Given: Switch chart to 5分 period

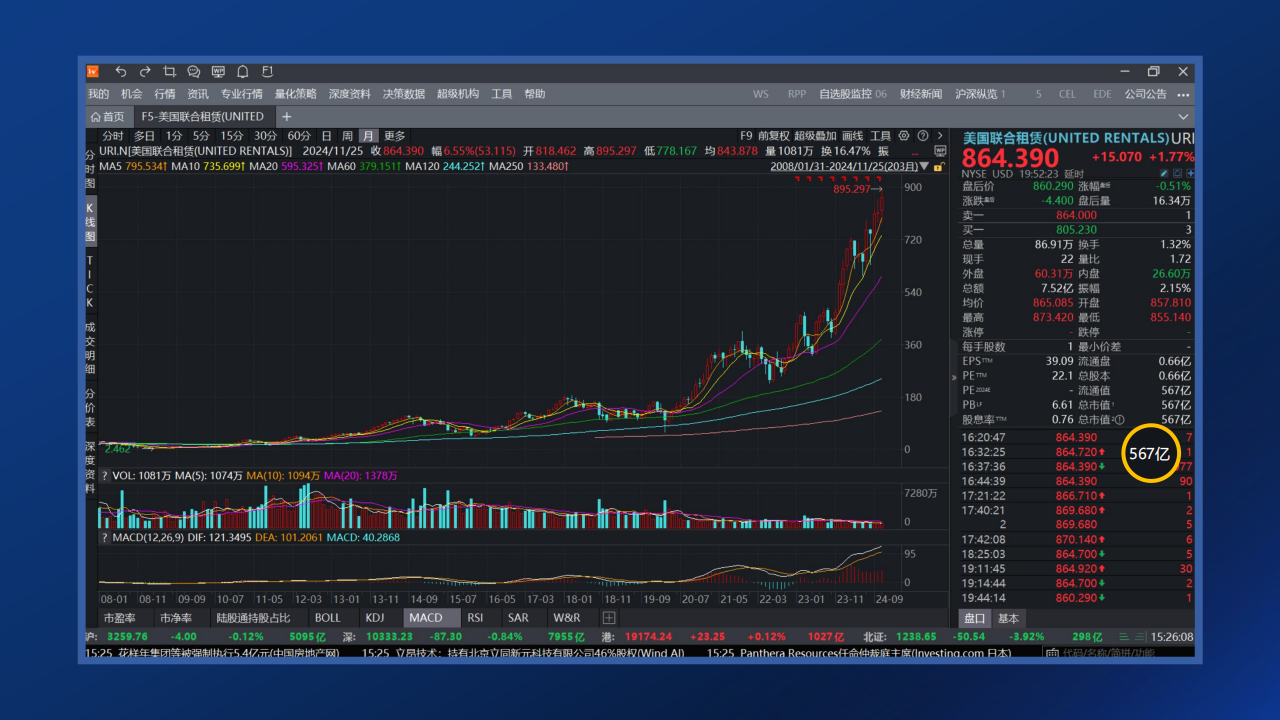Looking at the screenshot, I should [x=202, y=136].
